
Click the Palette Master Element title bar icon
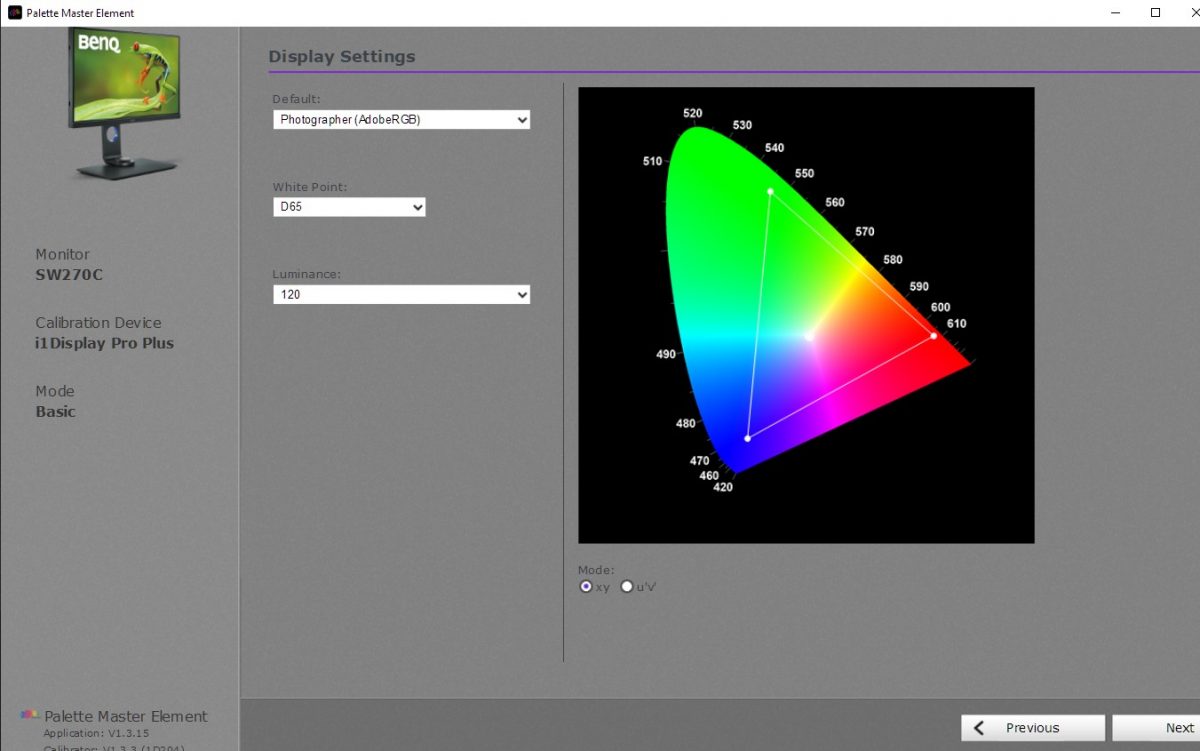(14, 13)
